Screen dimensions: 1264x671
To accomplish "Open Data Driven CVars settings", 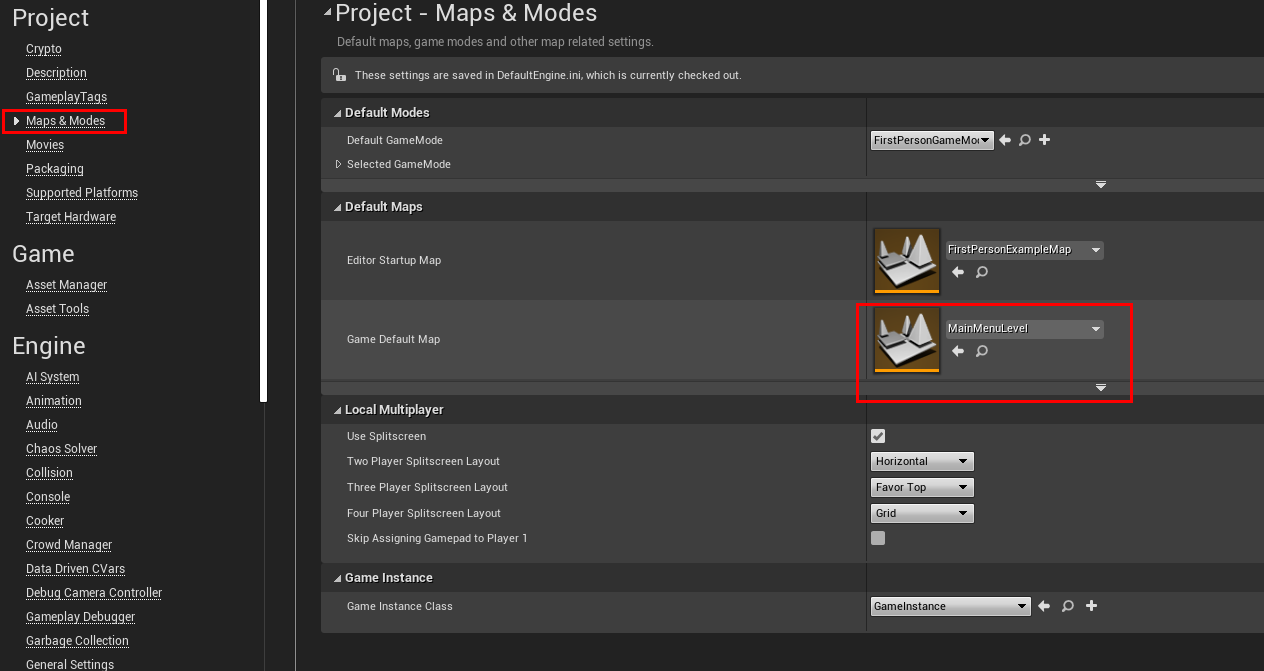I will point(75,569).
